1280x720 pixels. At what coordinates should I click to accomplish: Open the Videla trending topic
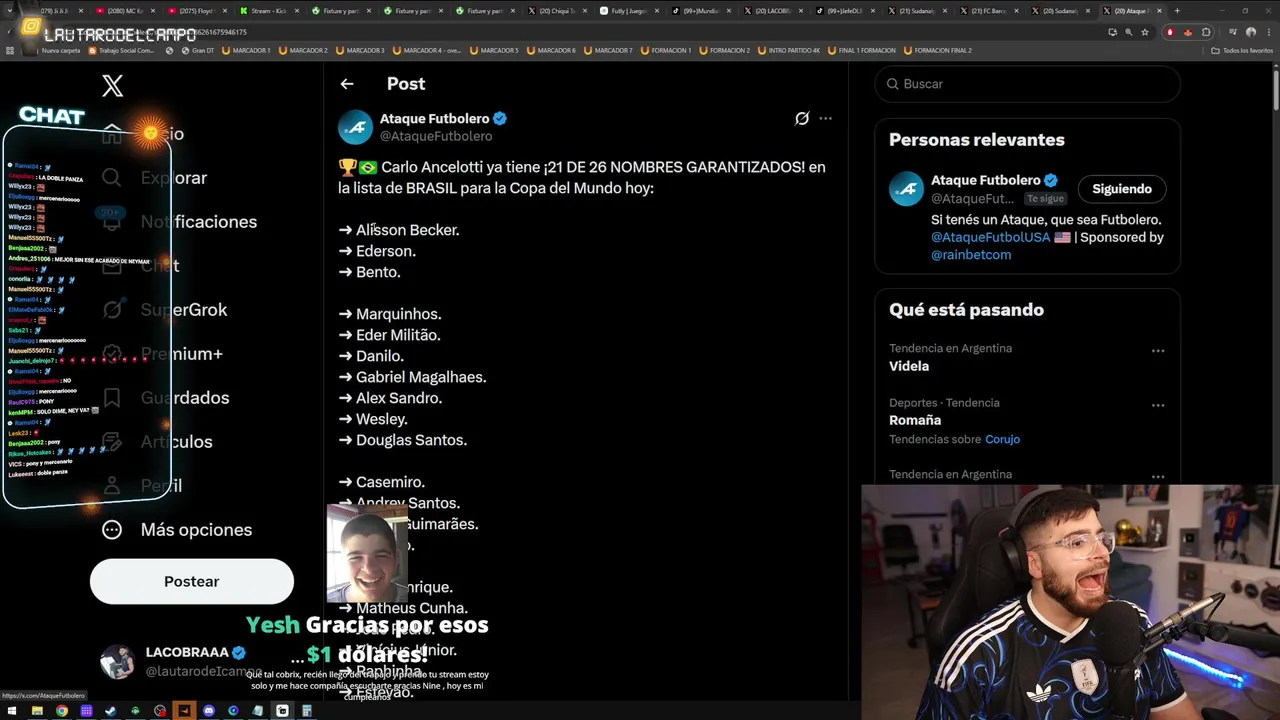pos(909,366)
